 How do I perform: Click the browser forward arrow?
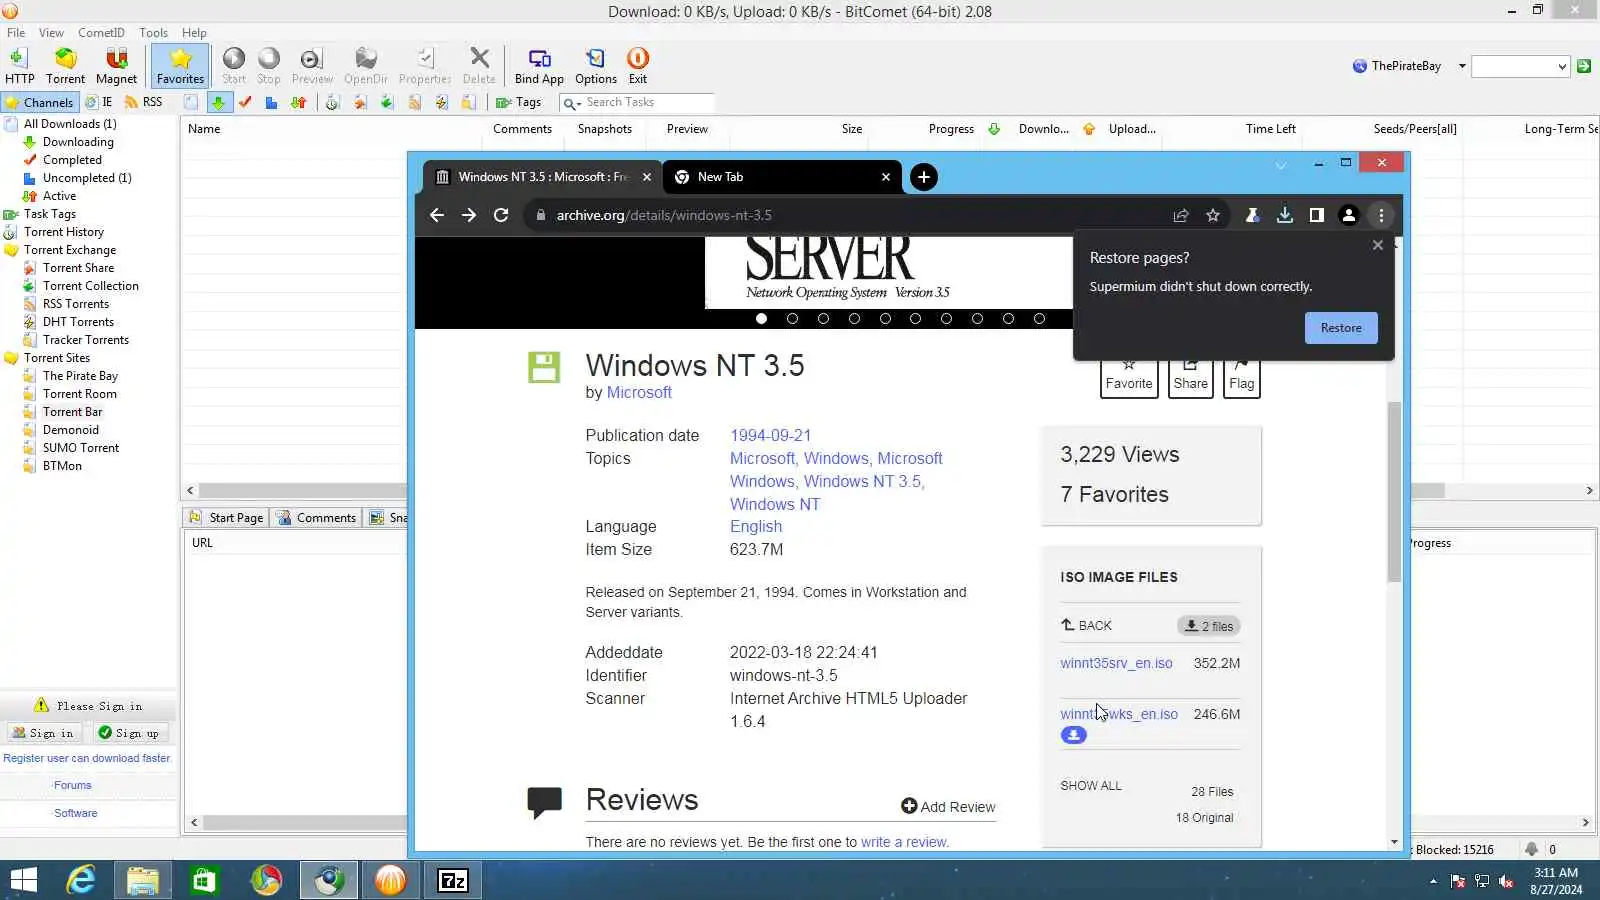469,215
